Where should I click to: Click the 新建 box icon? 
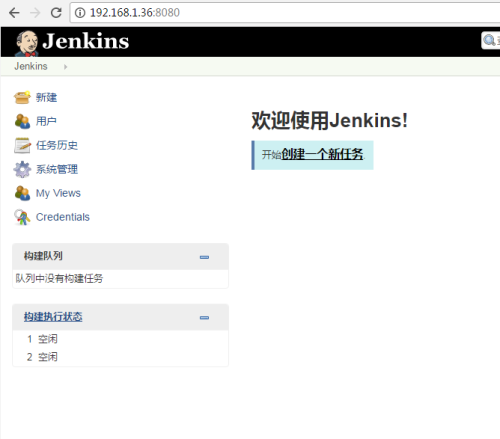tap(22, 97)
